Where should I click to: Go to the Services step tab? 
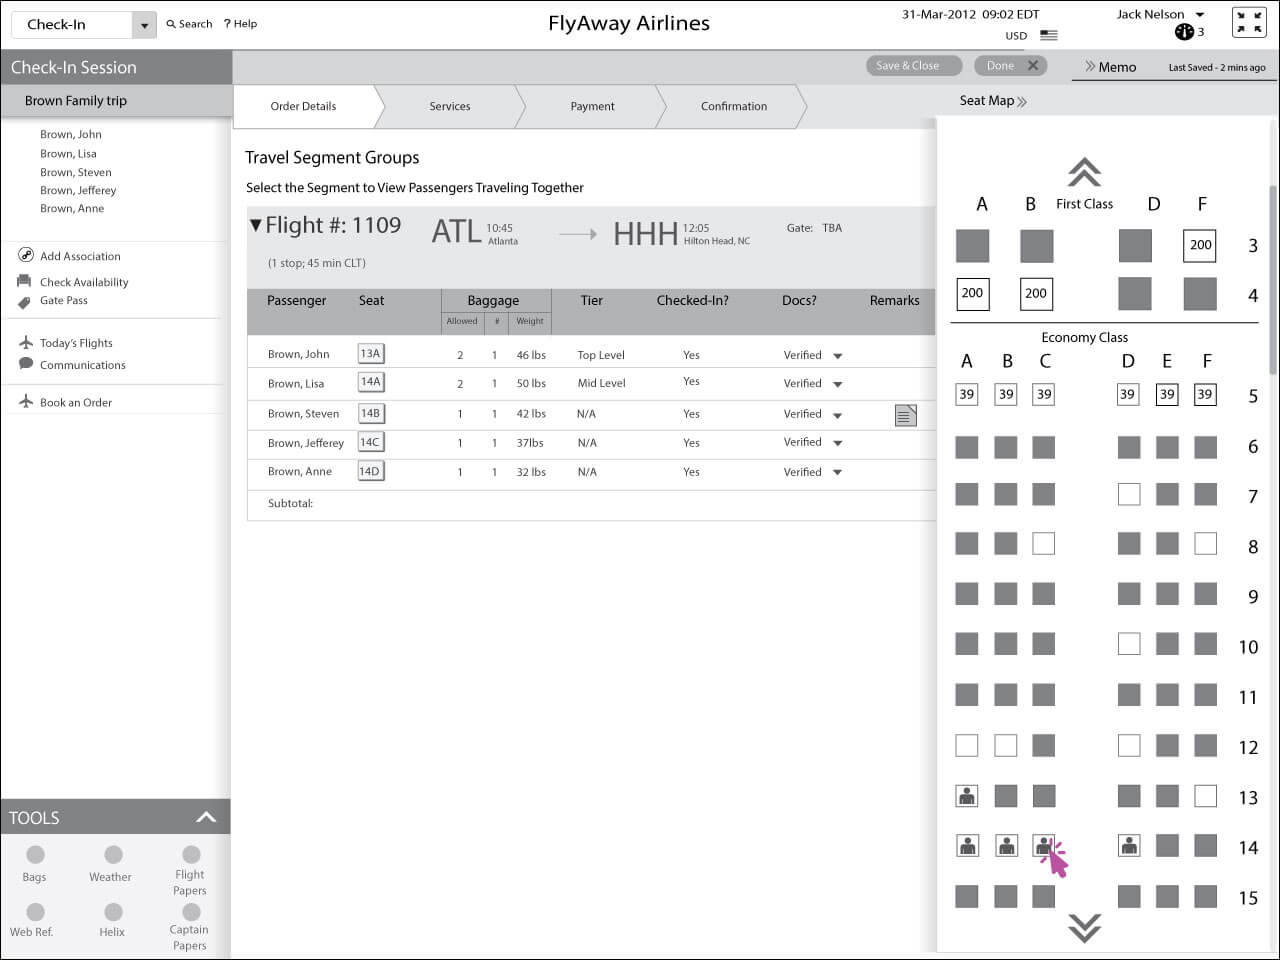tap(449, 106)
